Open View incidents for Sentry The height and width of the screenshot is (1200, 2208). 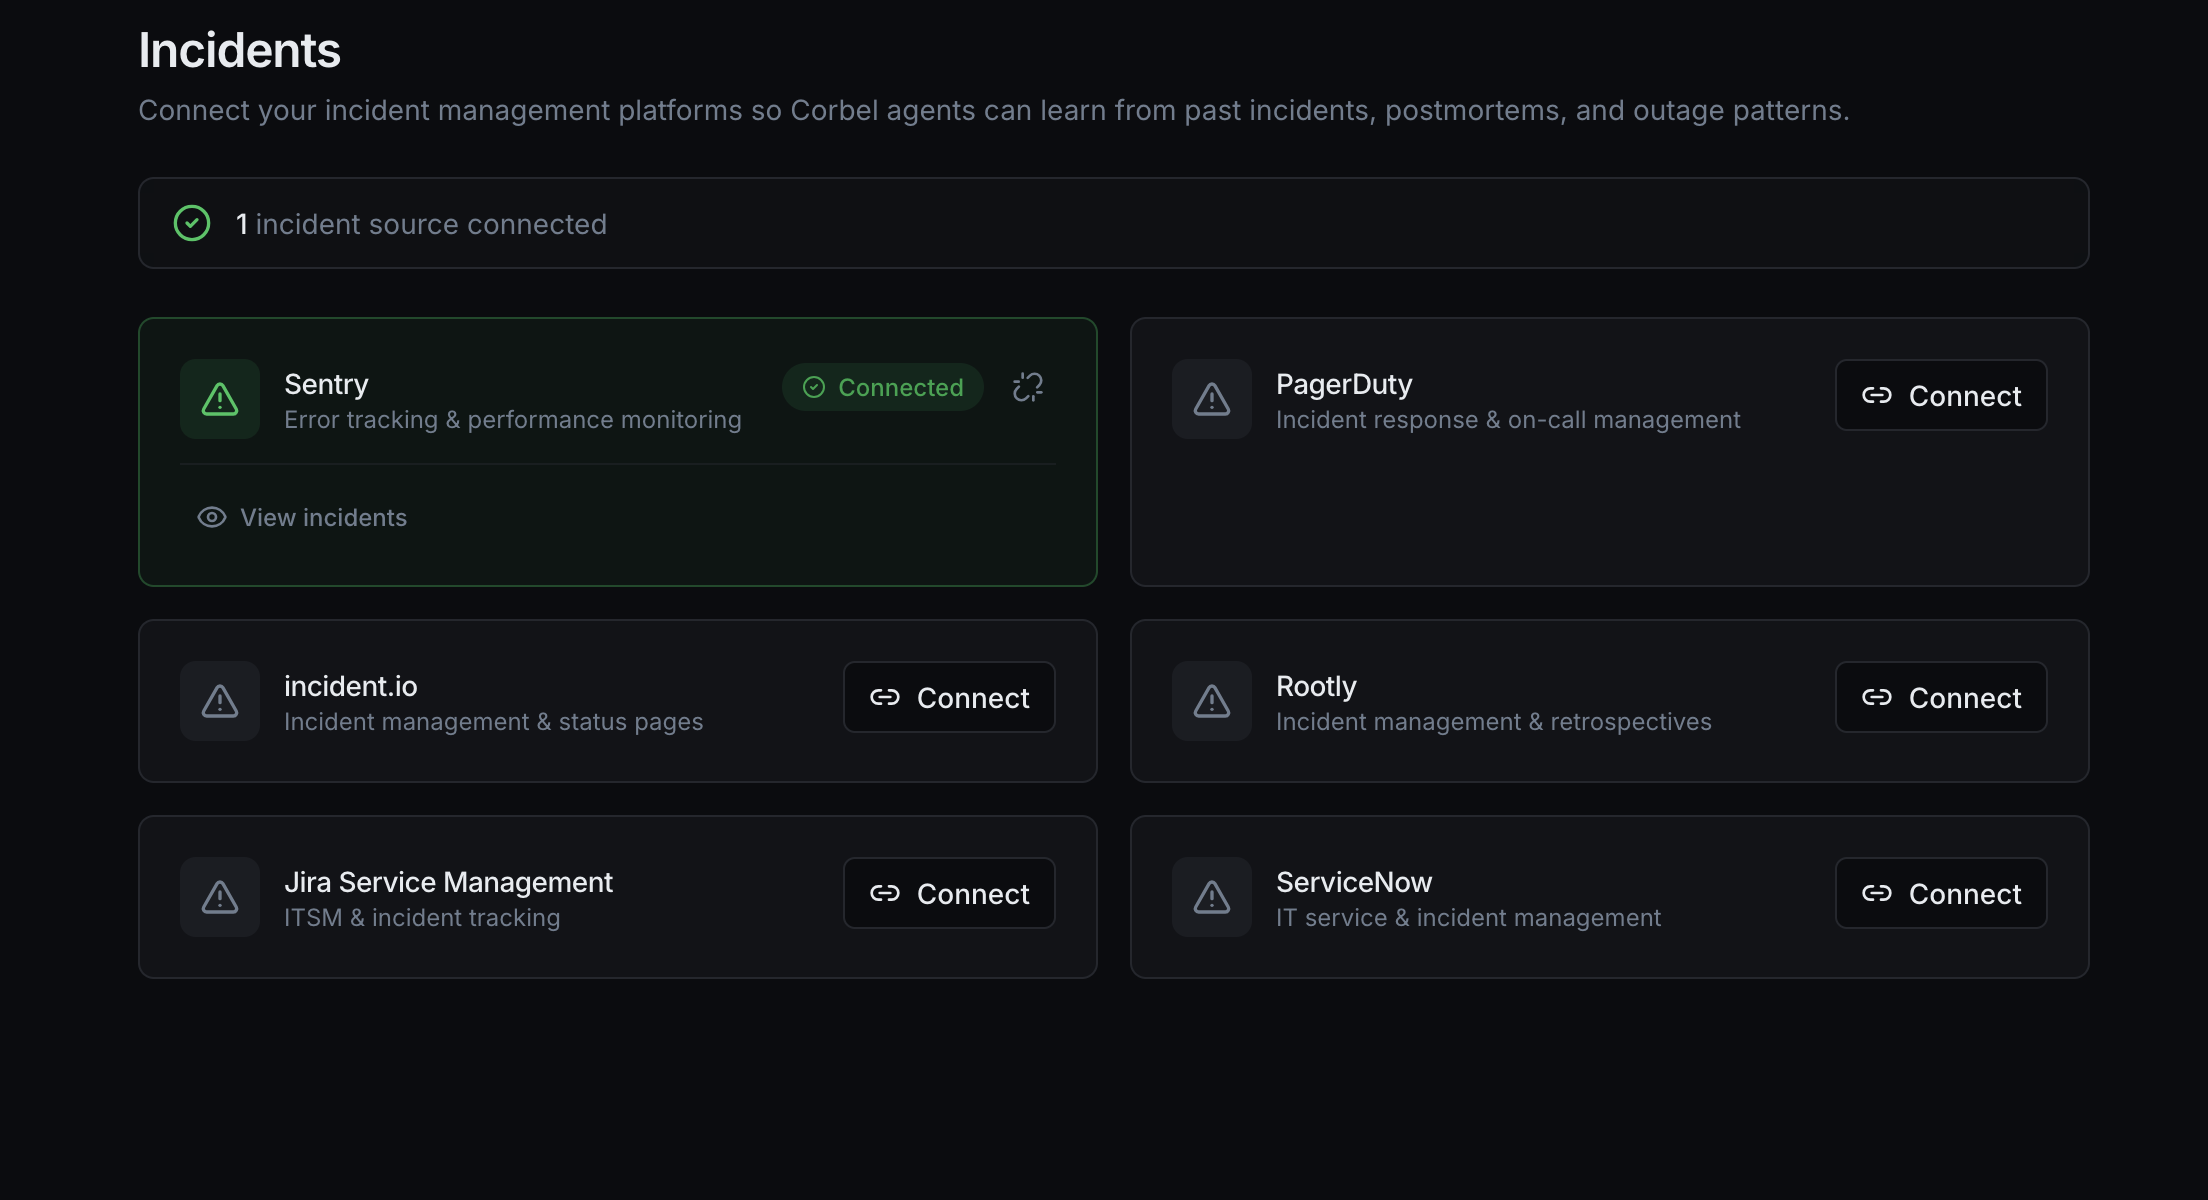322,517
